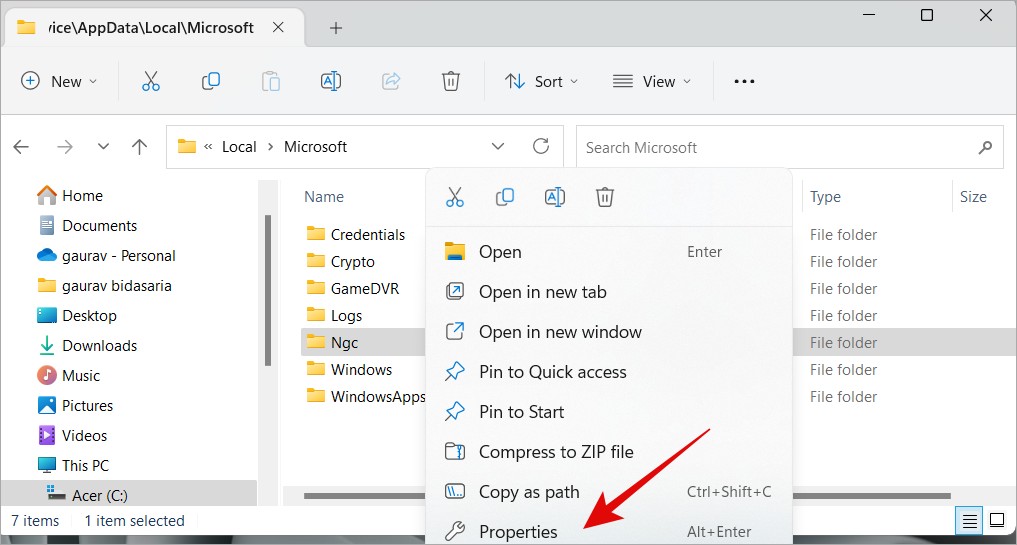Select the Credentials folder
The width and height of the screenshot is (1017, 545).
pyautogui.click(x=355, y=234)
